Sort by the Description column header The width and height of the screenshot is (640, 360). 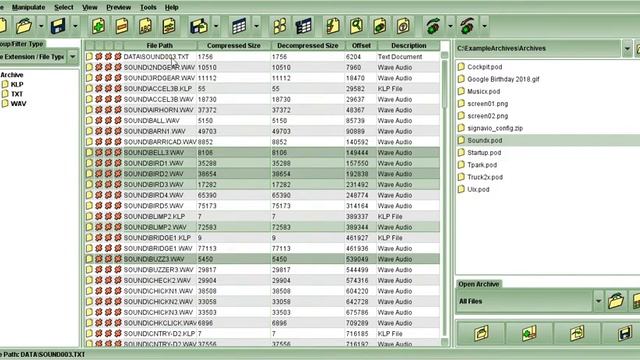click(x=409, y=46)
